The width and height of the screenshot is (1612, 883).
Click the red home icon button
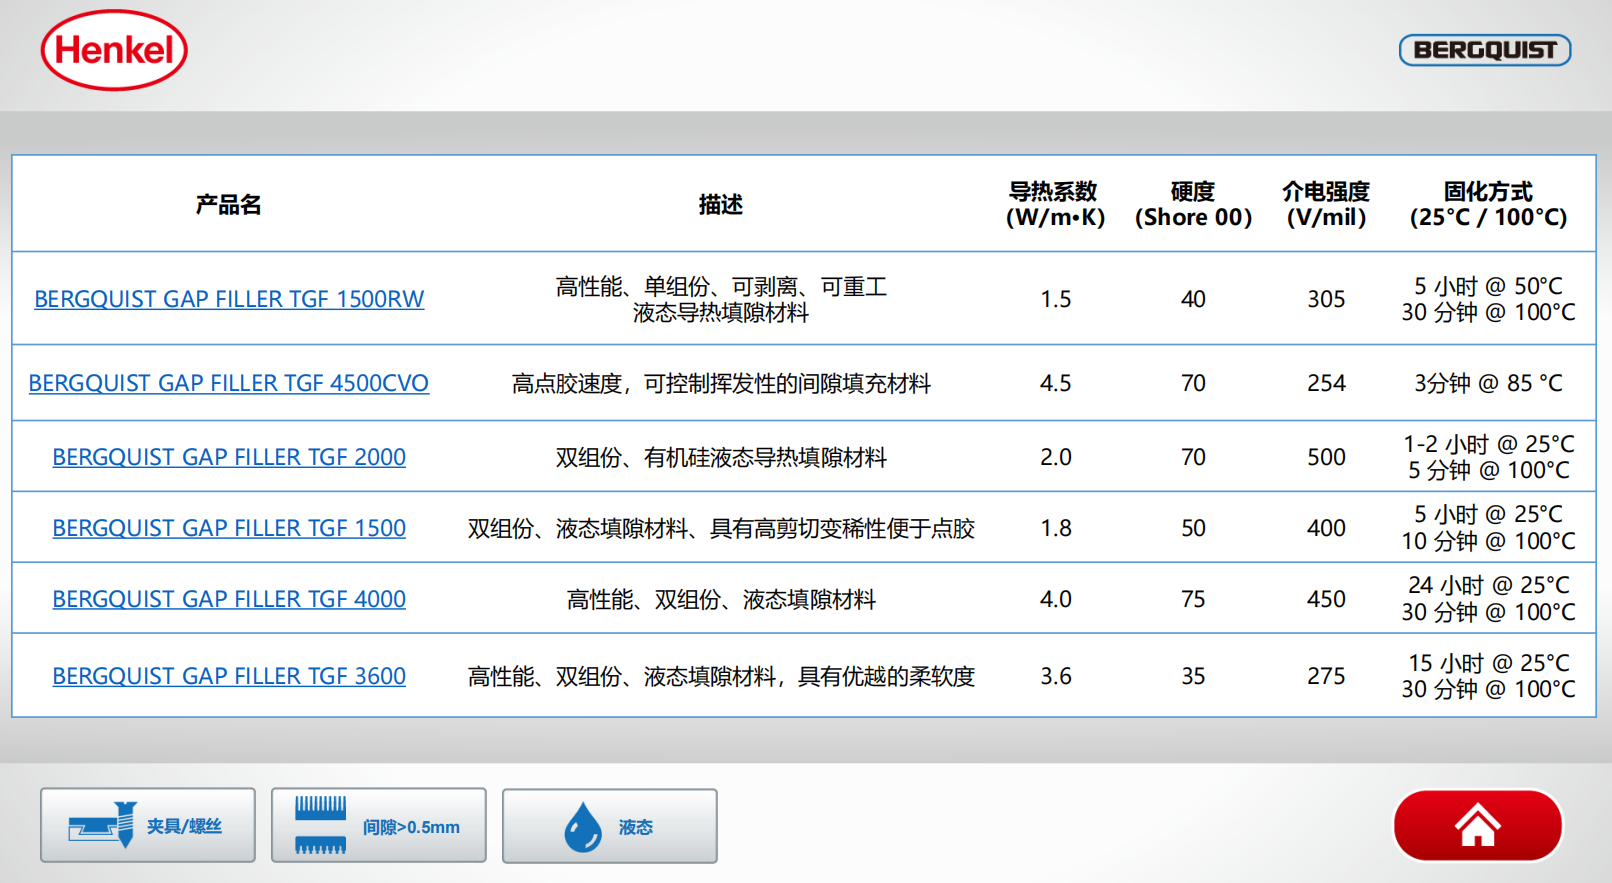[1477, 826]
